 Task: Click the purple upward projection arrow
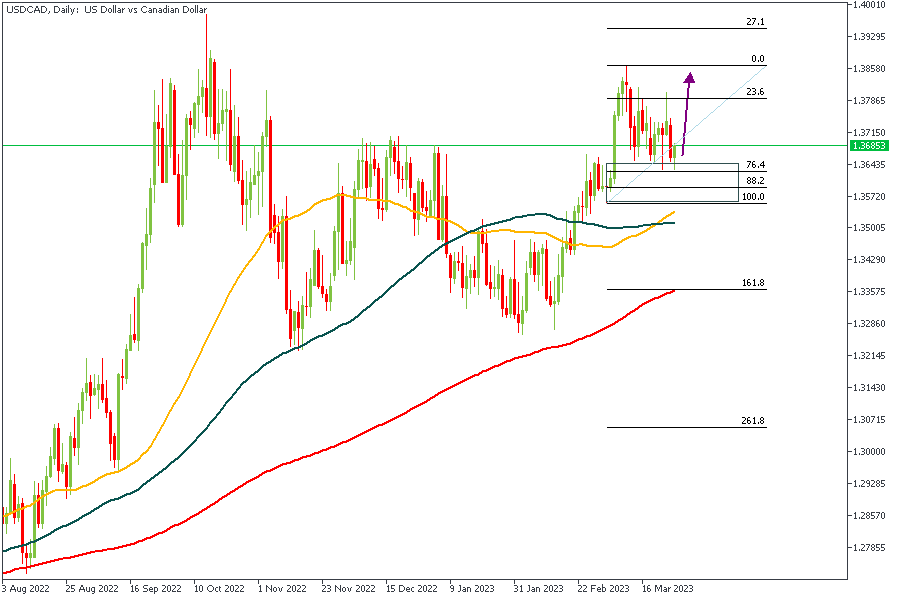coord(686,112)
